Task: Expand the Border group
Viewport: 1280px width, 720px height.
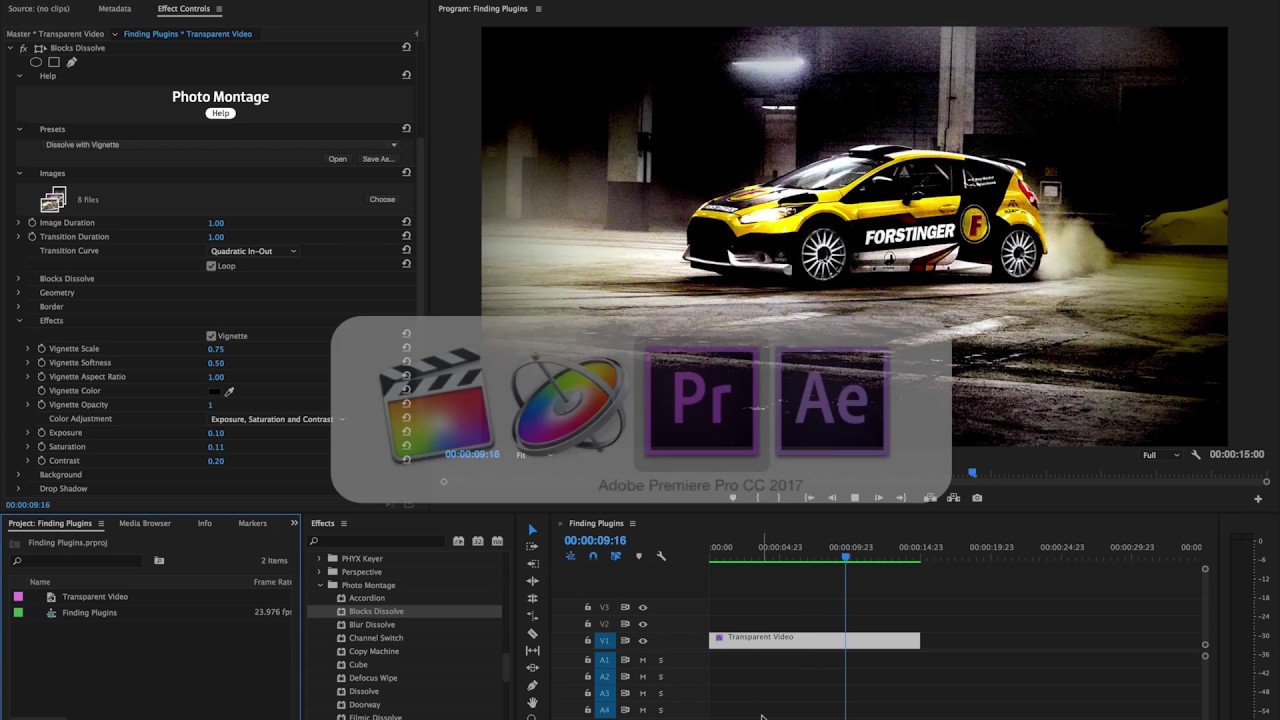Action: point(18,307)
